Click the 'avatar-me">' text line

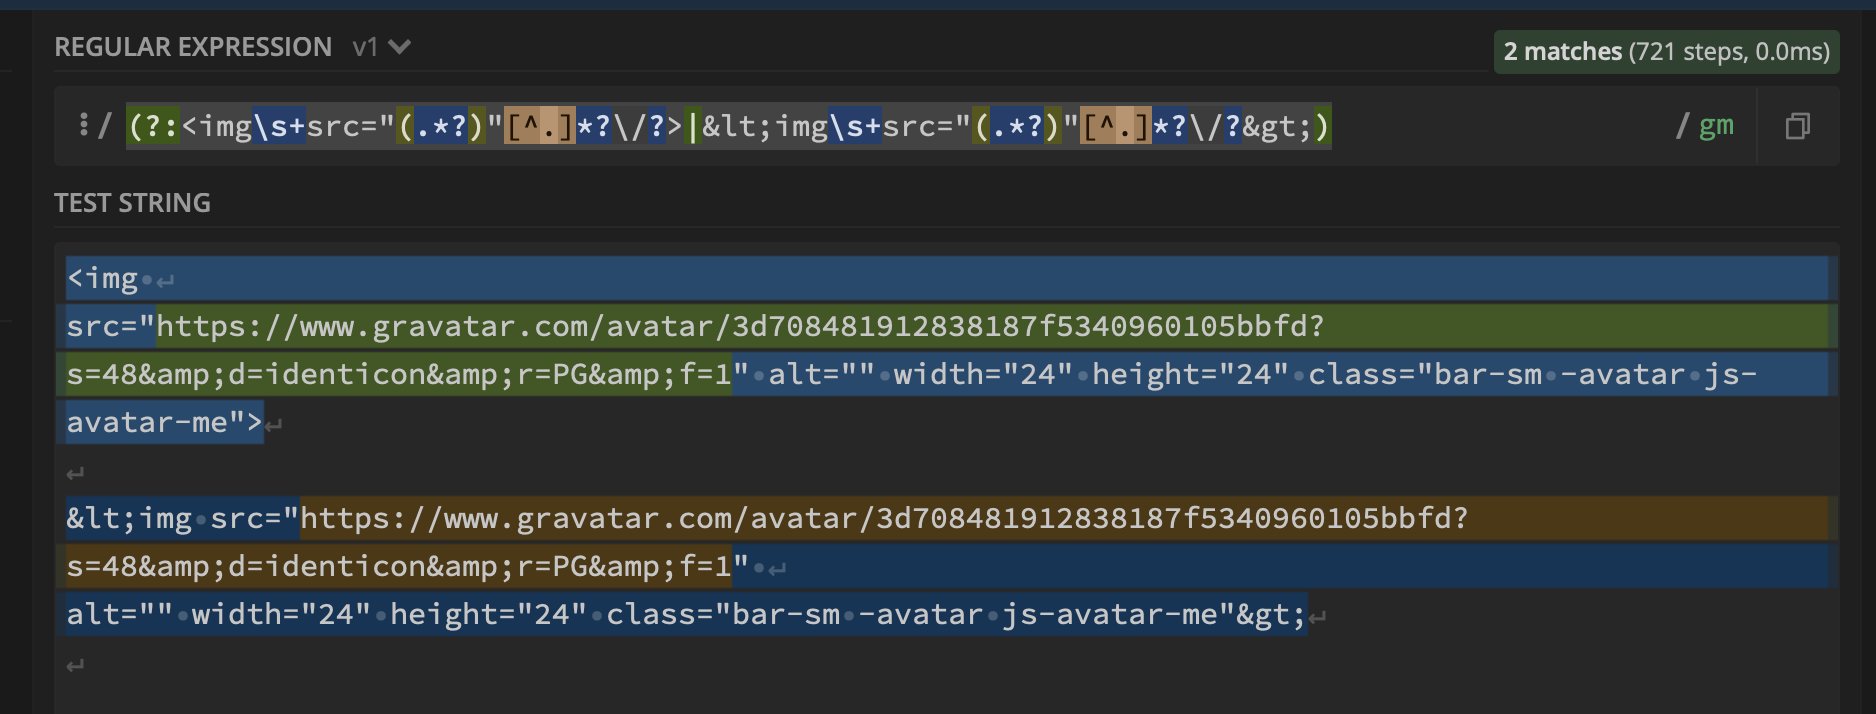click(x=164, y=422)
